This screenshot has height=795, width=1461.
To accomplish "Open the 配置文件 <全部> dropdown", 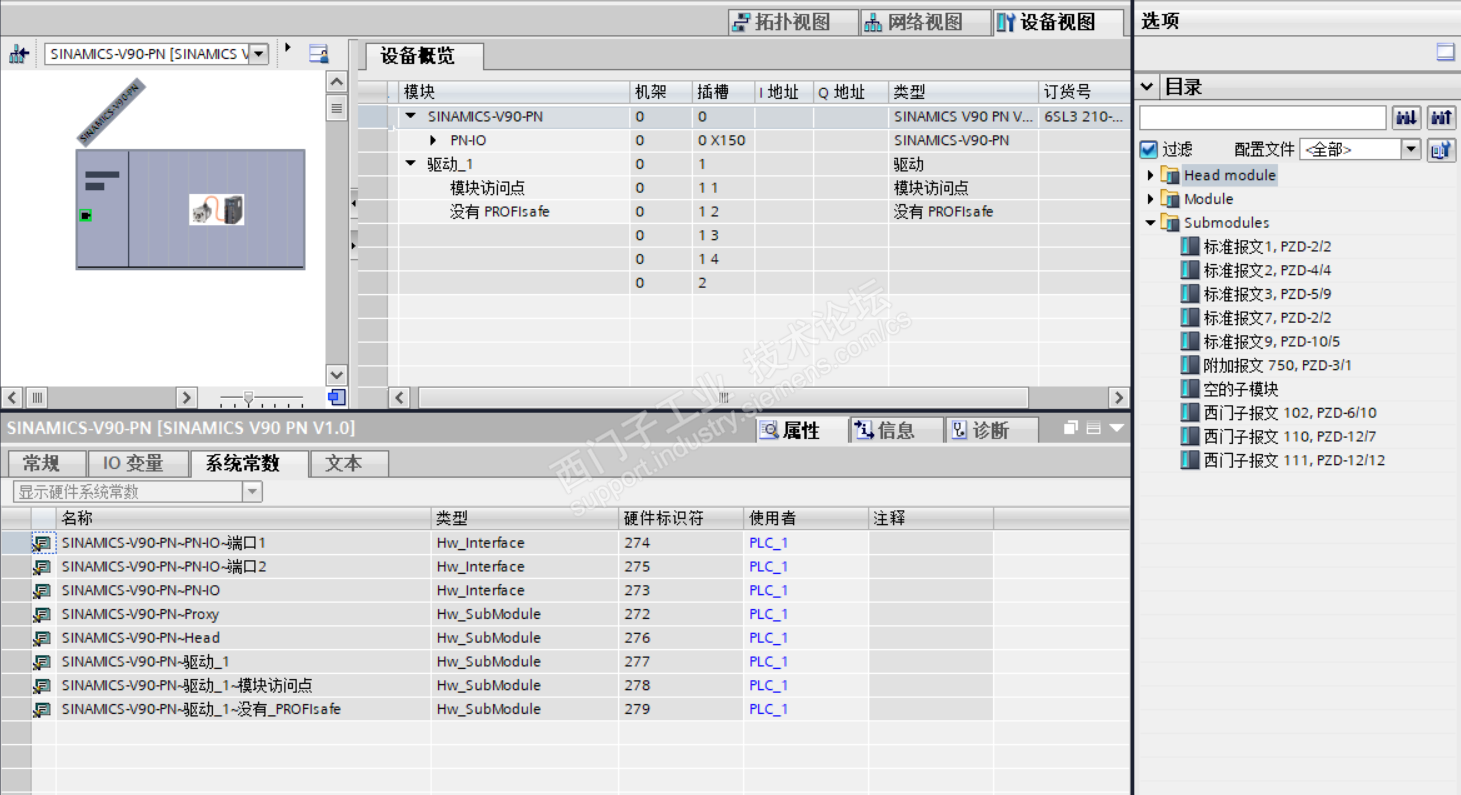I will click(1410, 150).
